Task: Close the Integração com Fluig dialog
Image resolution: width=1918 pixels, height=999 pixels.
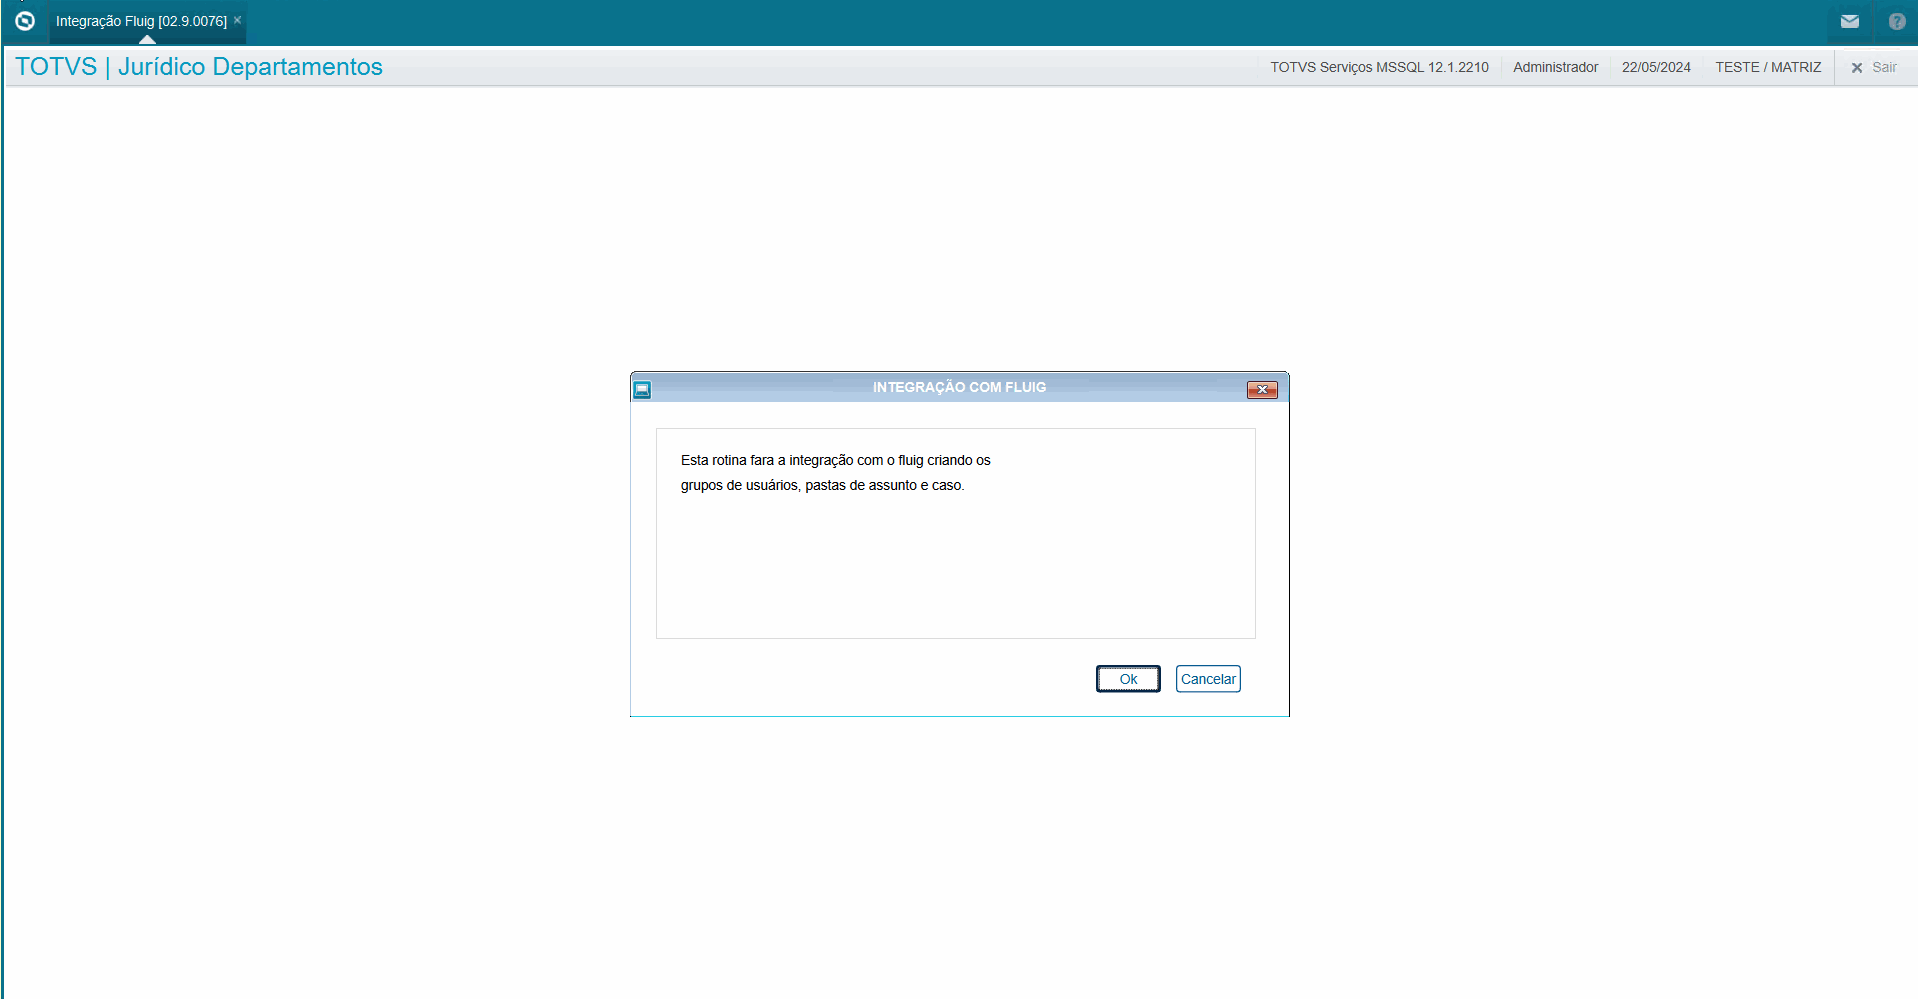Action: click(x=1262, y=389)
